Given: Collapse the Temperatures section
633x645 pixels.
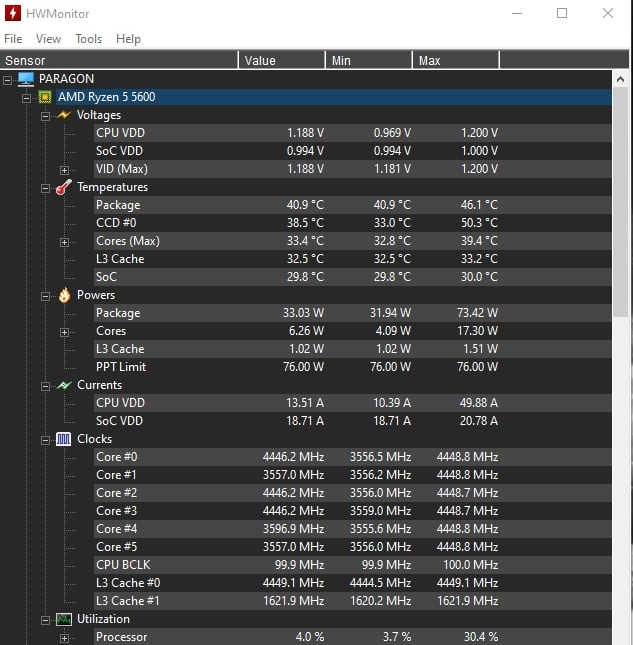Looking at the screenshot, I should pos(45,188).
